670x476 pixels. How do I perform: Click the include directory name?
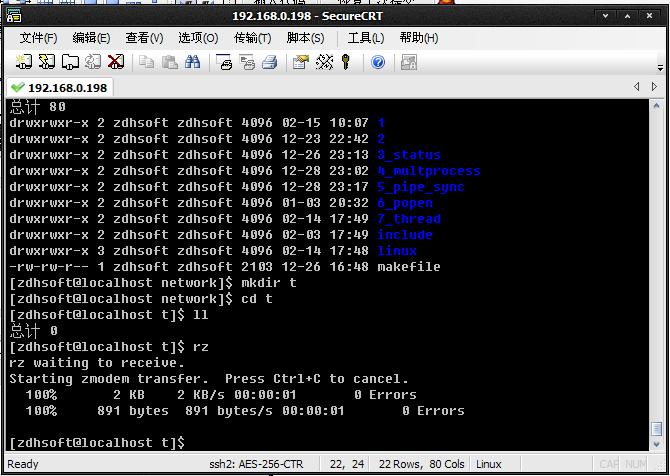(405, 235)
